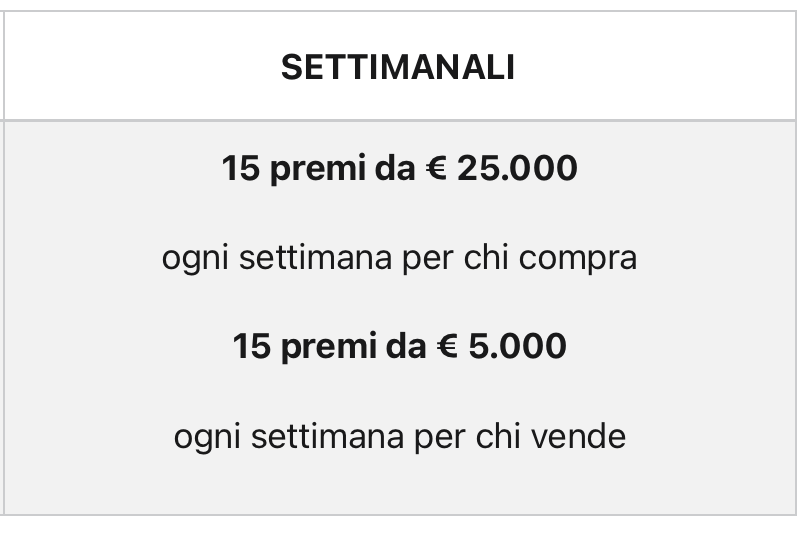Click 'ogni' in the compra line
The image size is (808, 536).
point(195,260)
